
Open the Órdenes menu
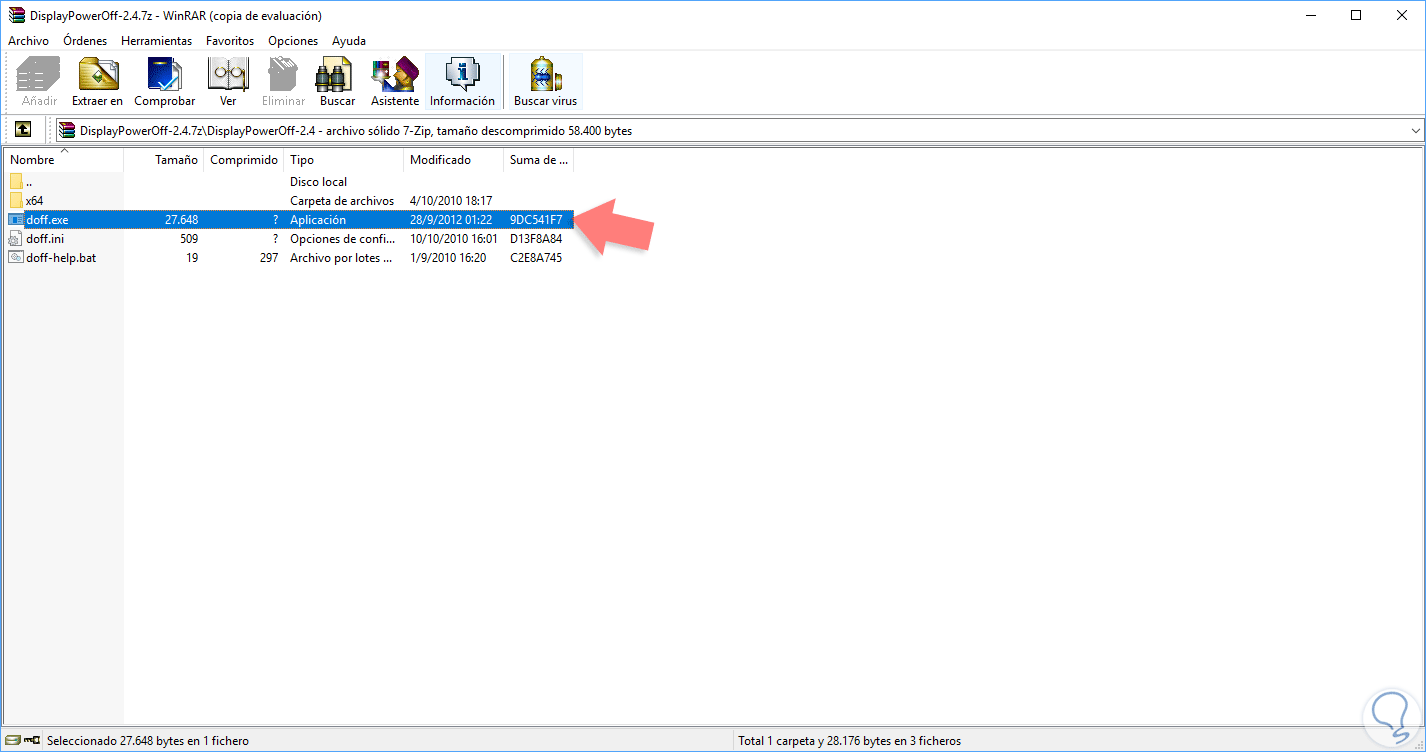pyautogui.click(x=85, y=41)
